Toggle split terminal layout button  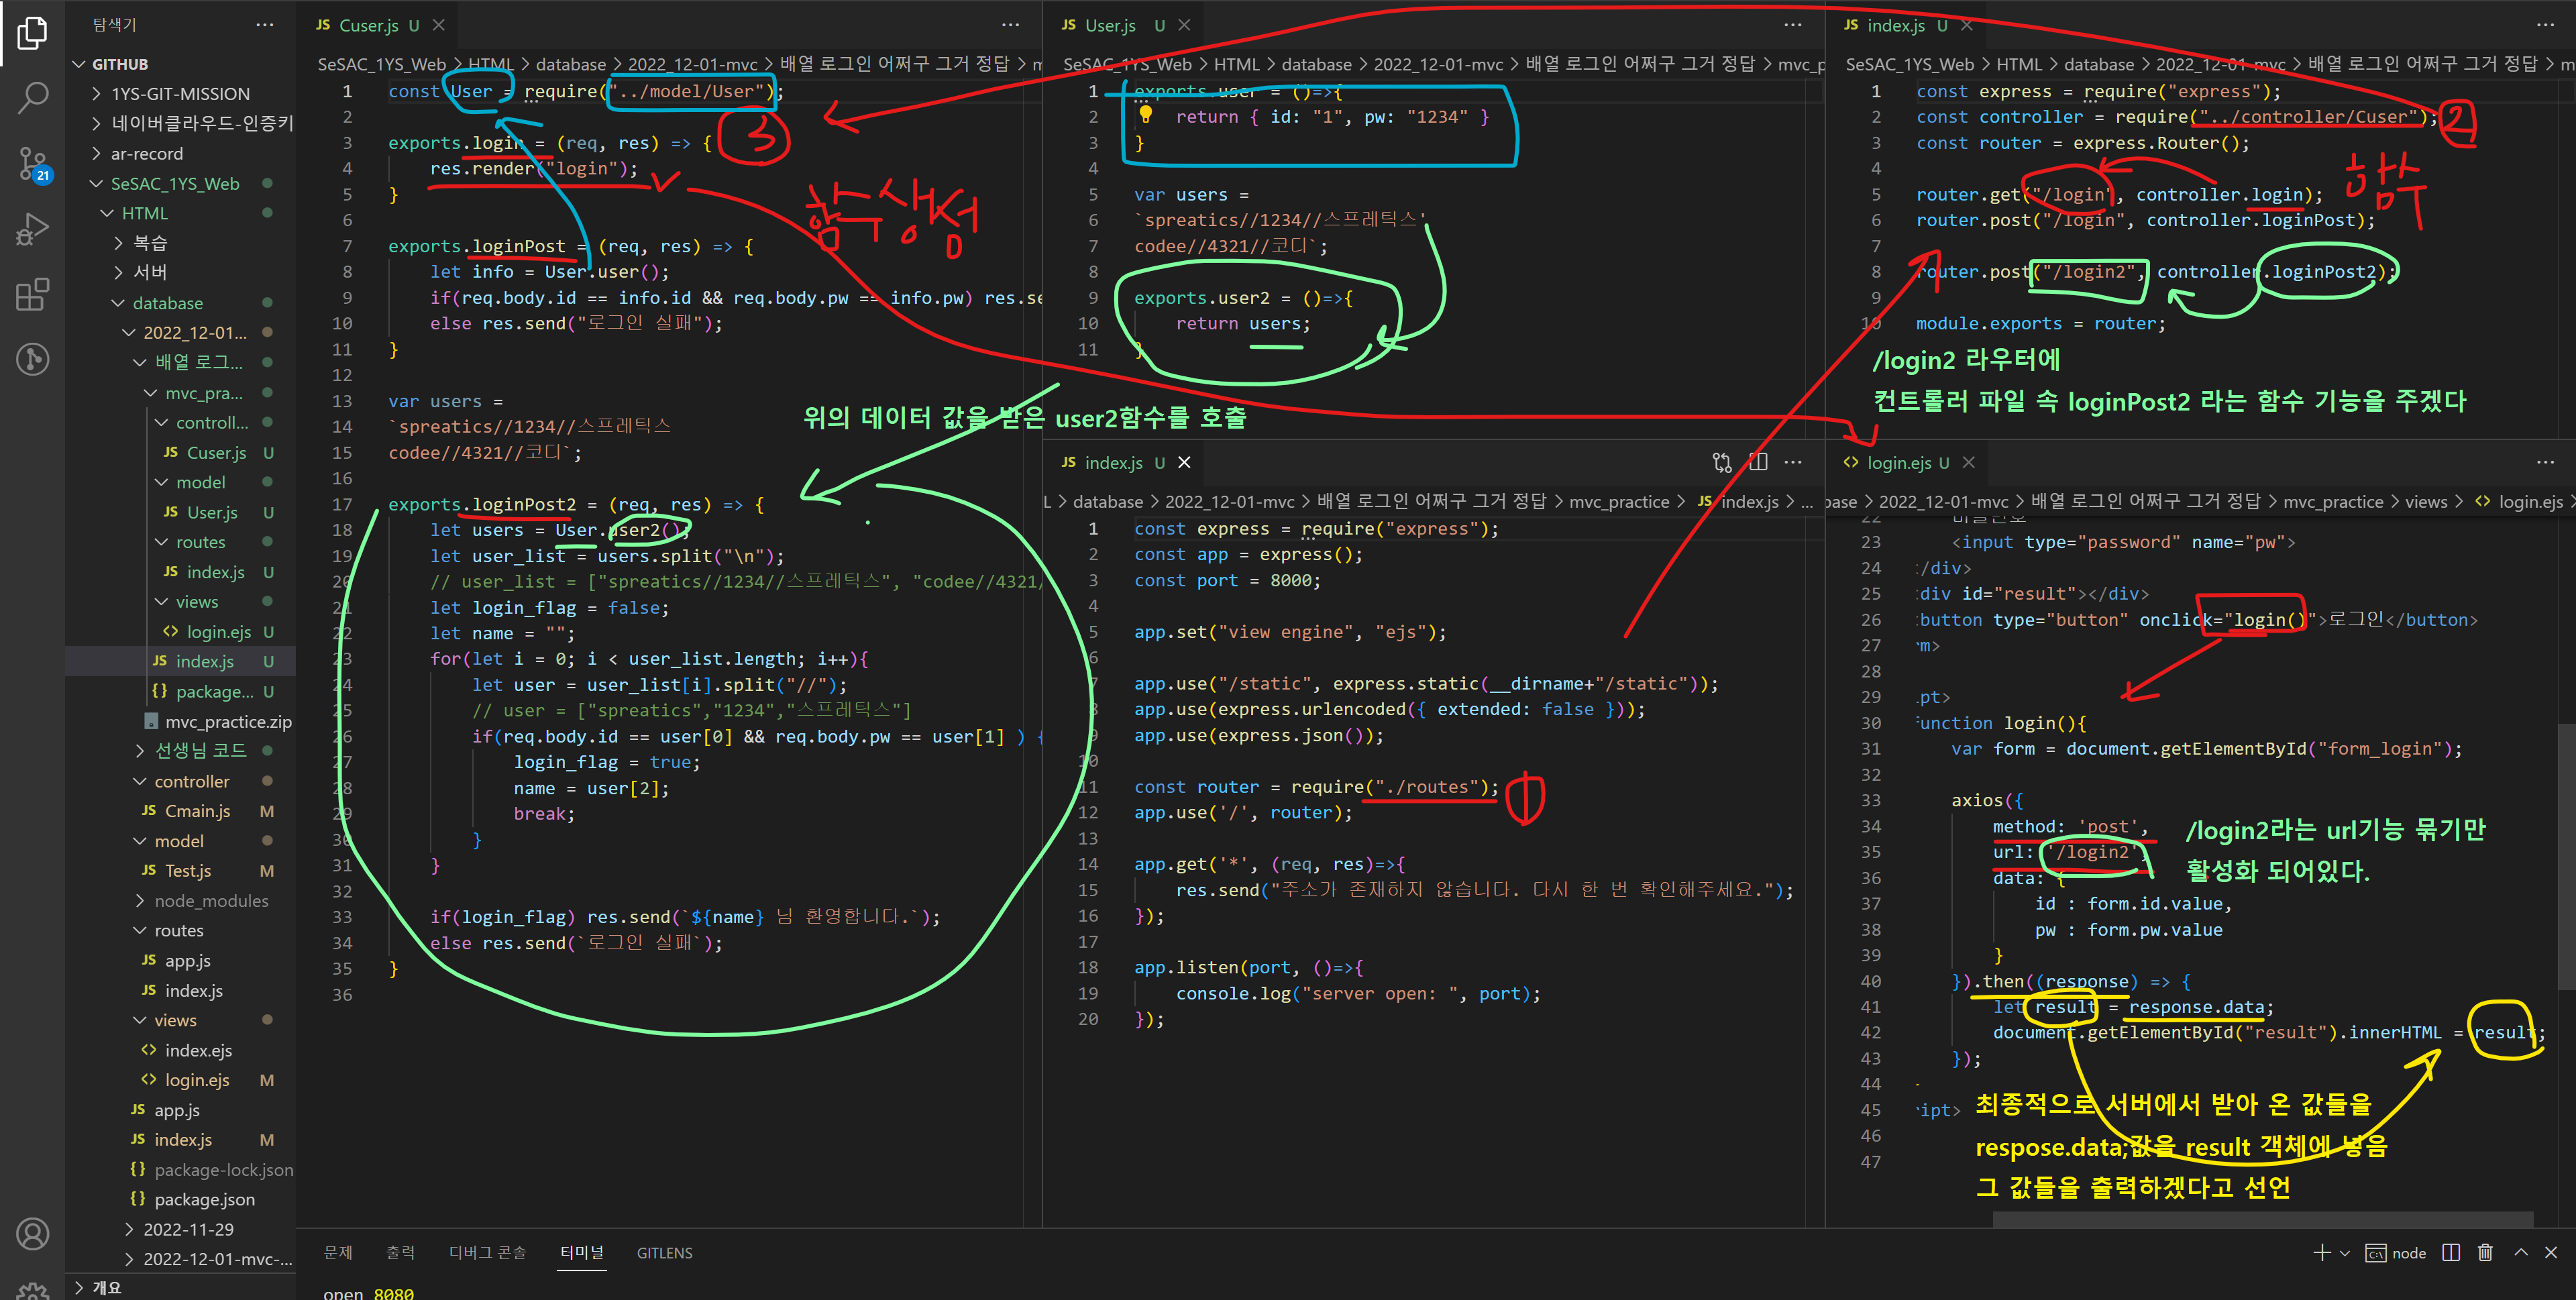click(2451, 1253)
